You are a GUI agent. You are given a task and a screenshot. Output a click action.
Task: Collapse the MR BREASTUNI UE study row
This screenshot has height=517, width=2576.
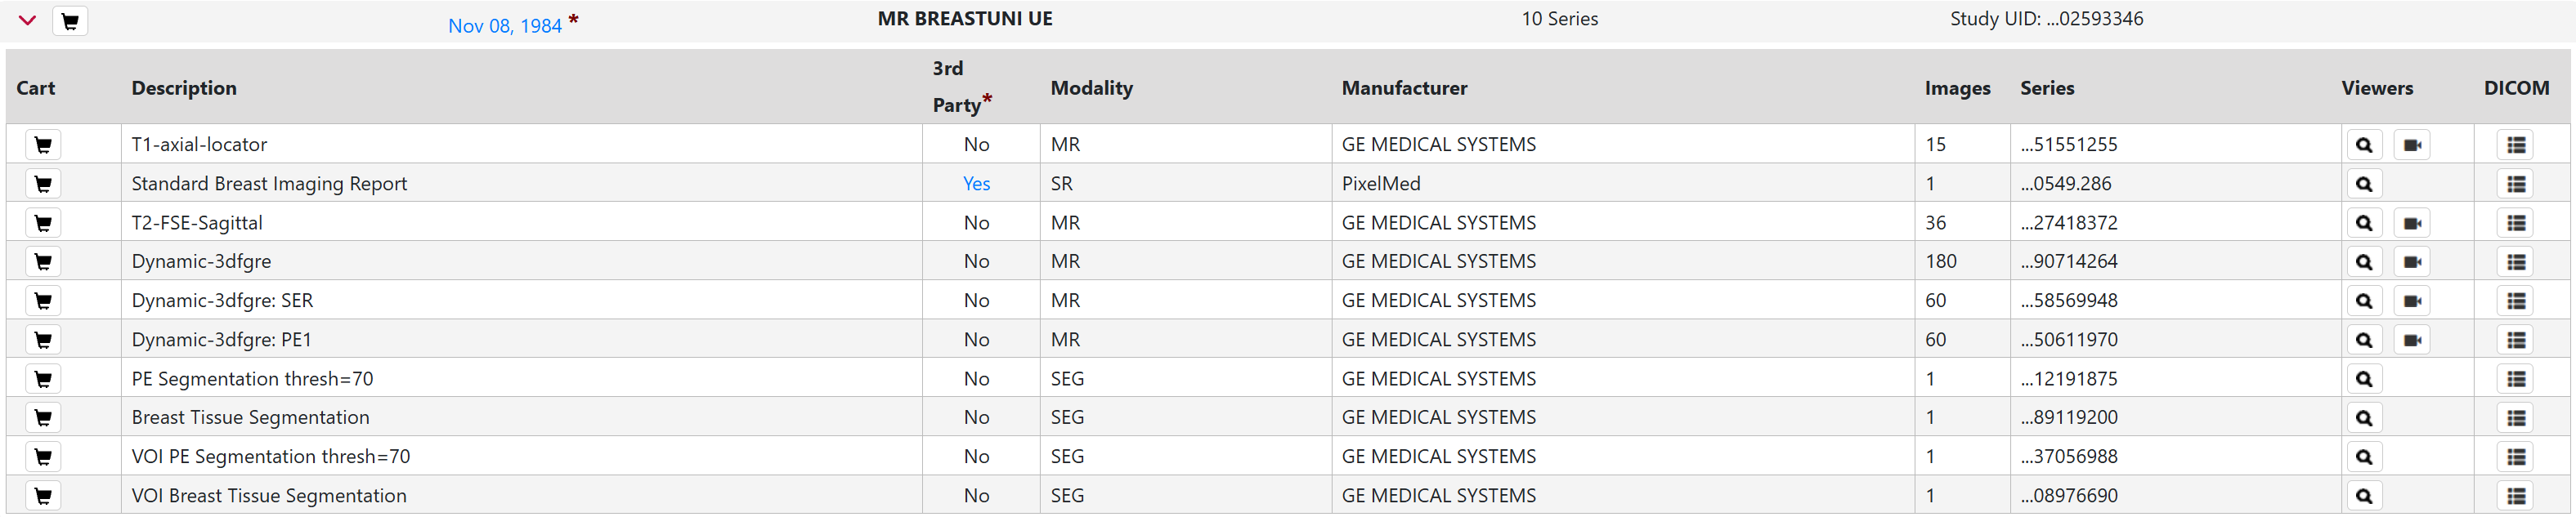tap(27, 20)
